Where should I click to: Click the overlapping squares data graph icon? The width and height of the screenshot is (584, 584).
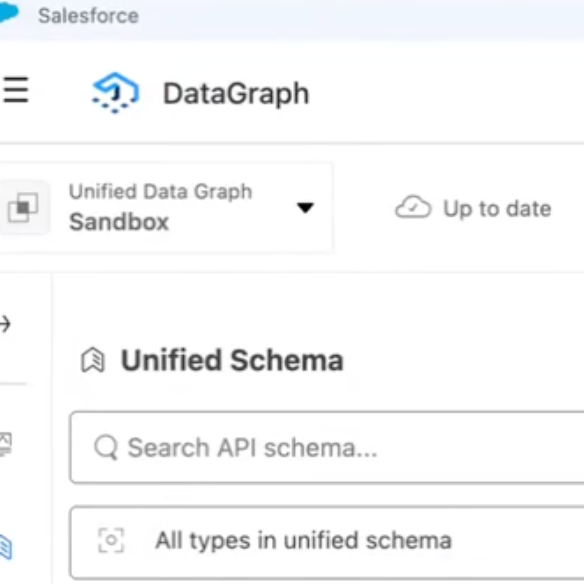tap(23, 207)
